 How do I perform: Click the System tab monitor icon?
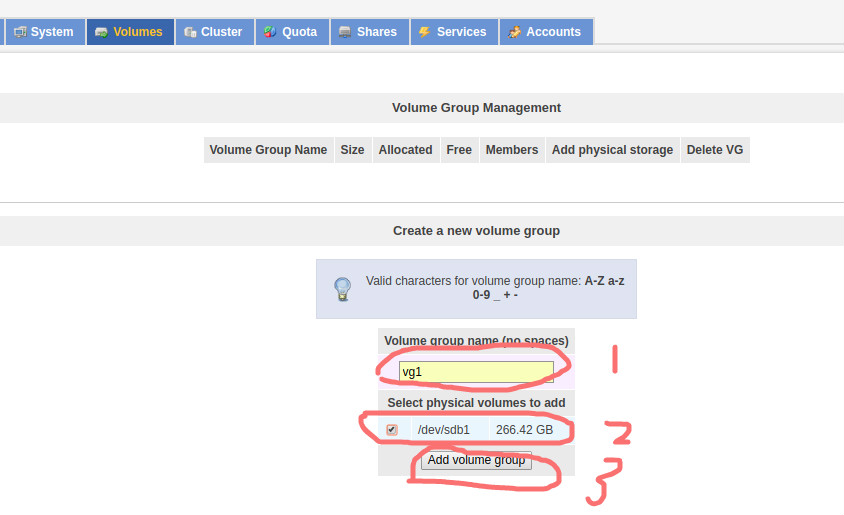(x=20, y=32)
